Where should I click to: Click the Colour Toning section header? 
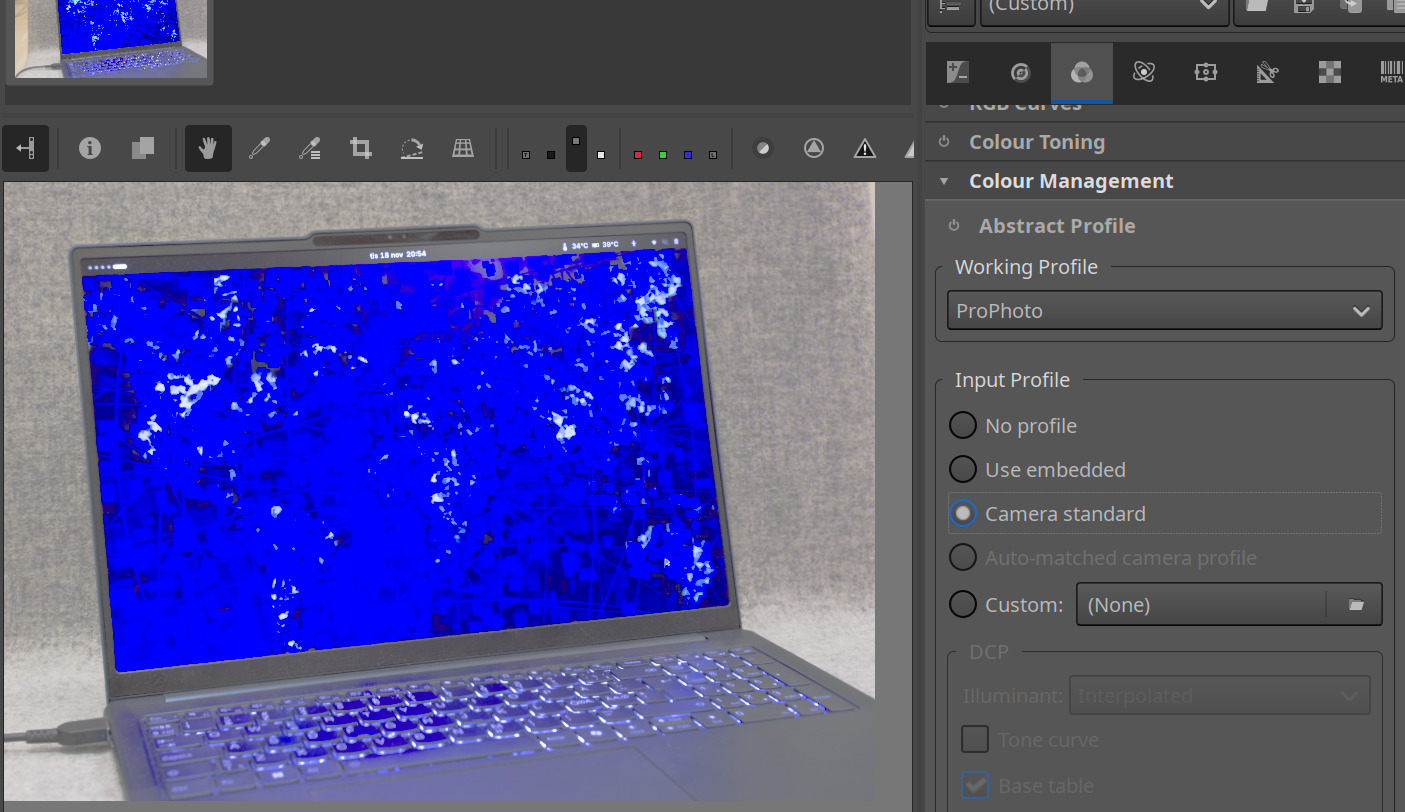coord(1036,142)
